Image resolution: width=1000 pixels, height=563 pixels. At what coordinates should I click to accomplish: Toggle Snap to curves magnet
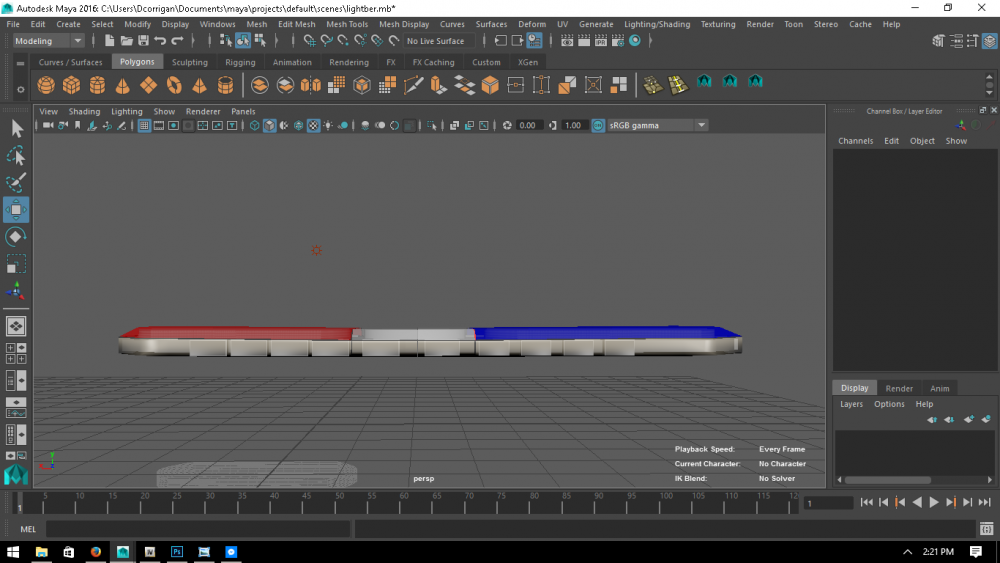tap(327, 41)
